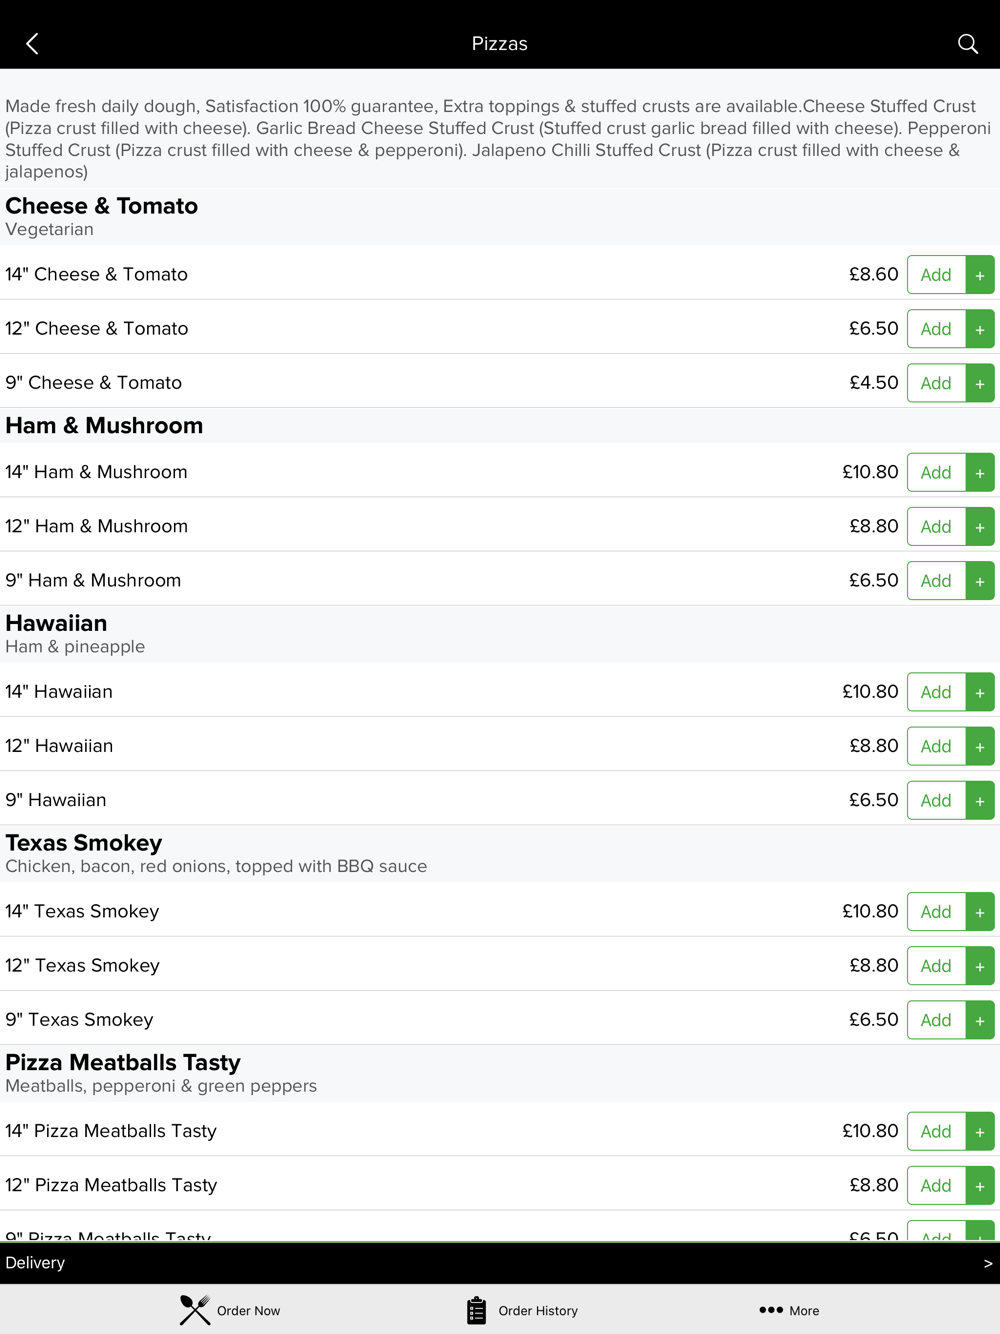This screenshot has height=1334, width=1000.
Task: Tap the plus icon for 12" Ham & Mushroom
Action: [x=980, y=527]
